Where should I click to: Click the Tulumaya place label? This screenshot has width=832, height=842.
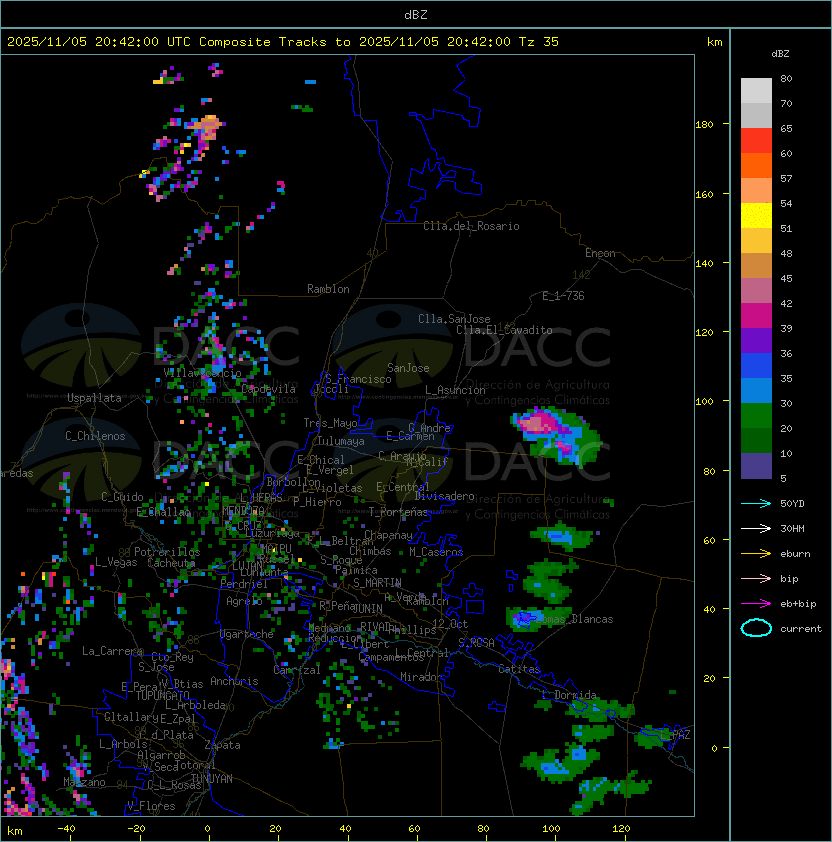coord(341,441)
